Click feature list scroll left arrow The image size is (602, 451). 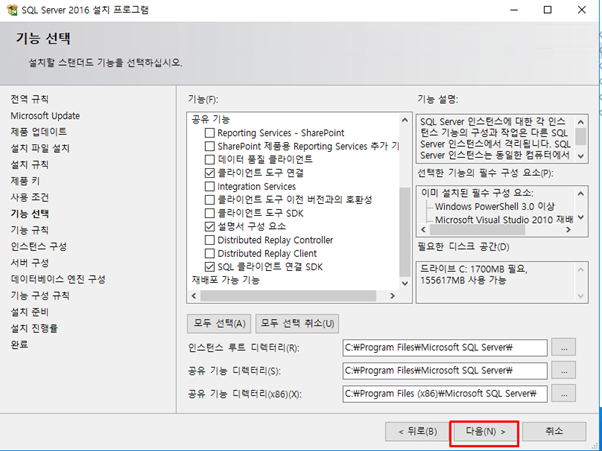tap(194, 296)
